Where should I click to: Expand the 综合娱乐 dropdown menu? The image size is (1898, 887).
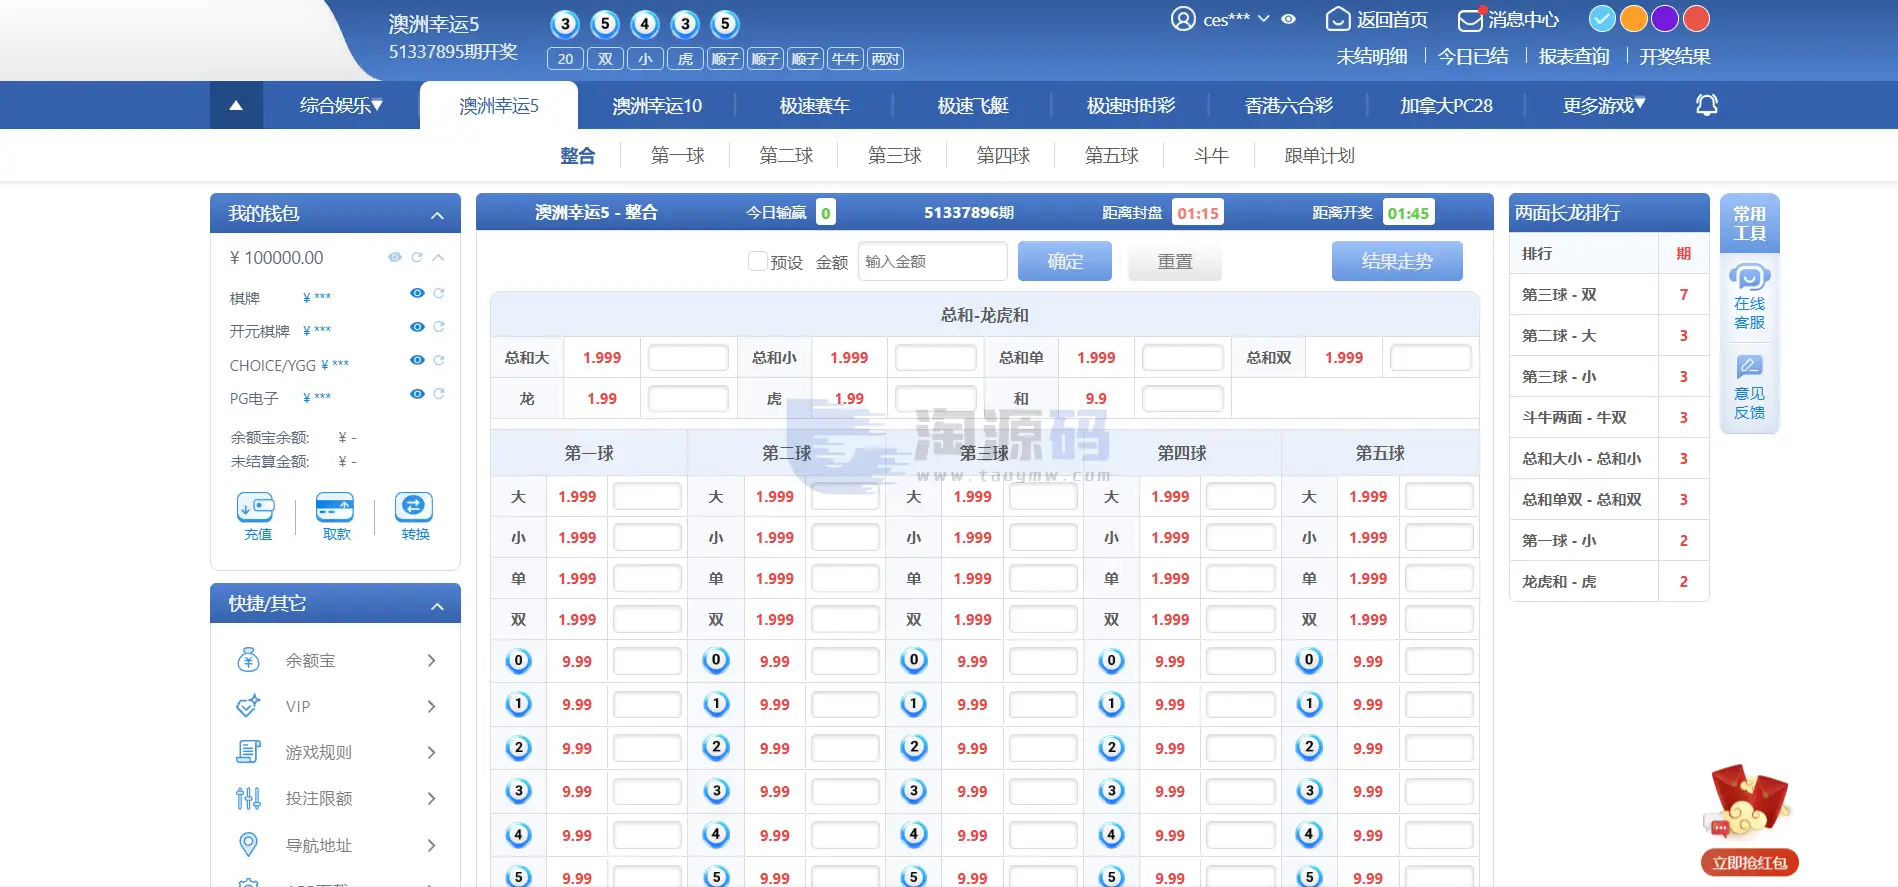pyautogui.click(x=341, y=105)
